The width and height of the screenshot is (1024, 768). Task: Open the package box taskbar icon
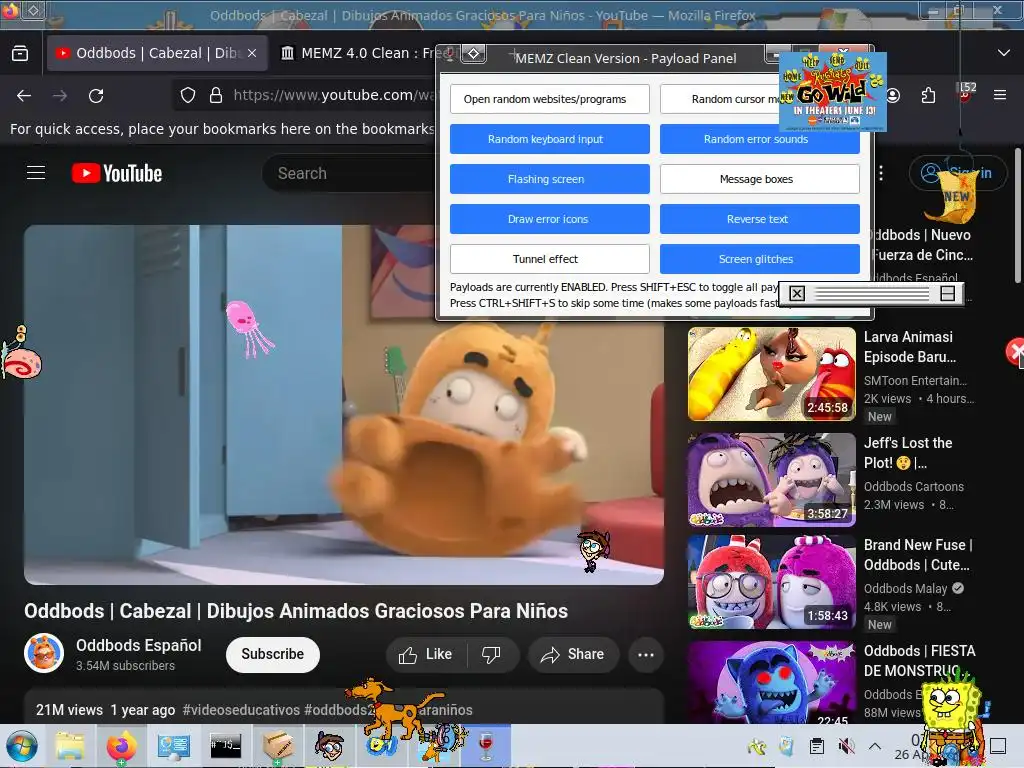click(278, 746)
